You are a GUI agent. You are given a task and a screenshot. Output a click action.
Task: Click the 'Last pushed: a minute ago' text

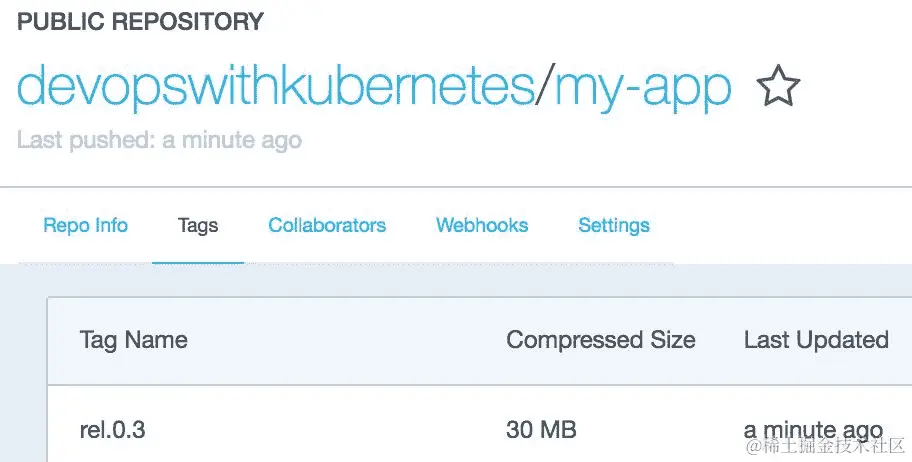(x=159, y=140)
